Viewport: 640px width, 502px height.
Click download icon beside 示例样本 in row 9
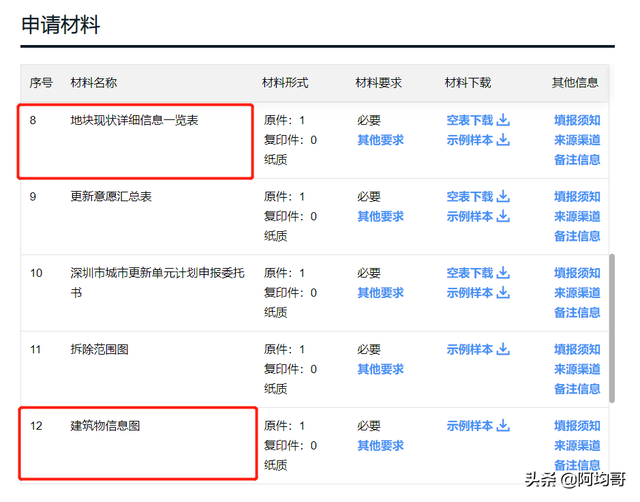pyautogui.click(x=503, y=216)
